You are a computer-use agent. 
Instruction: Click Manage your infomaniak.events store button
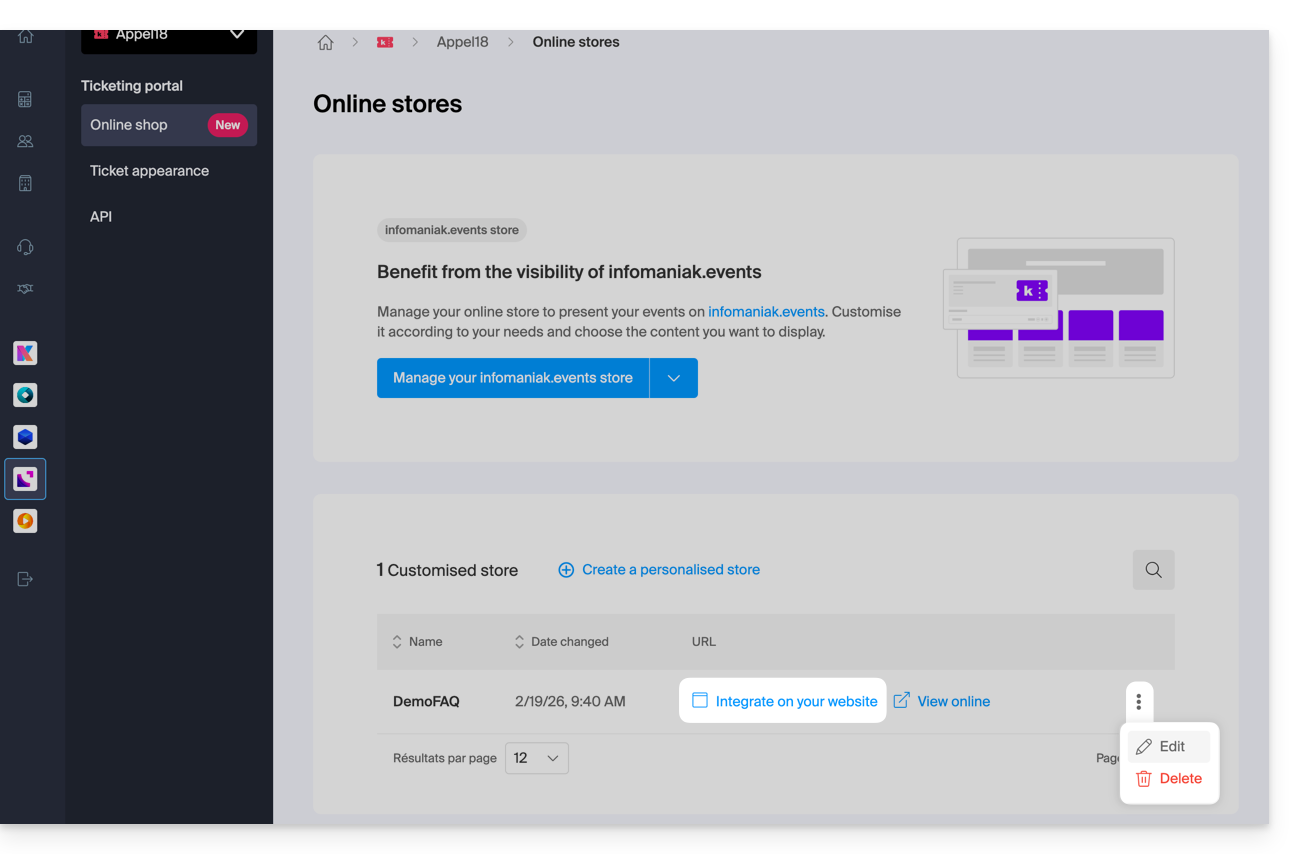click(x=512, y=378)
